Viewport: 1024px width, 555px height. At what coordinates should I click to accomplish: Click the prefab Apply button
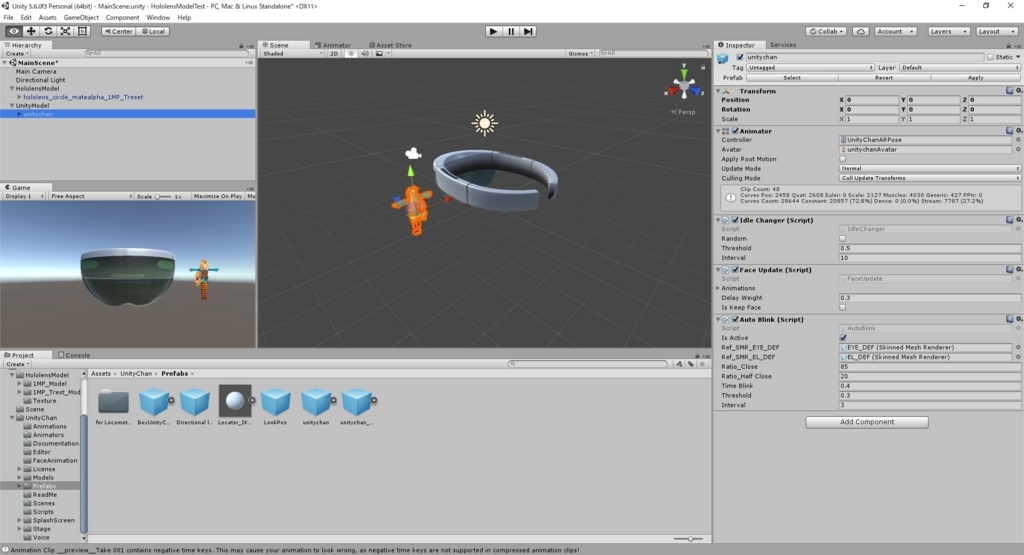click(975, 78)
